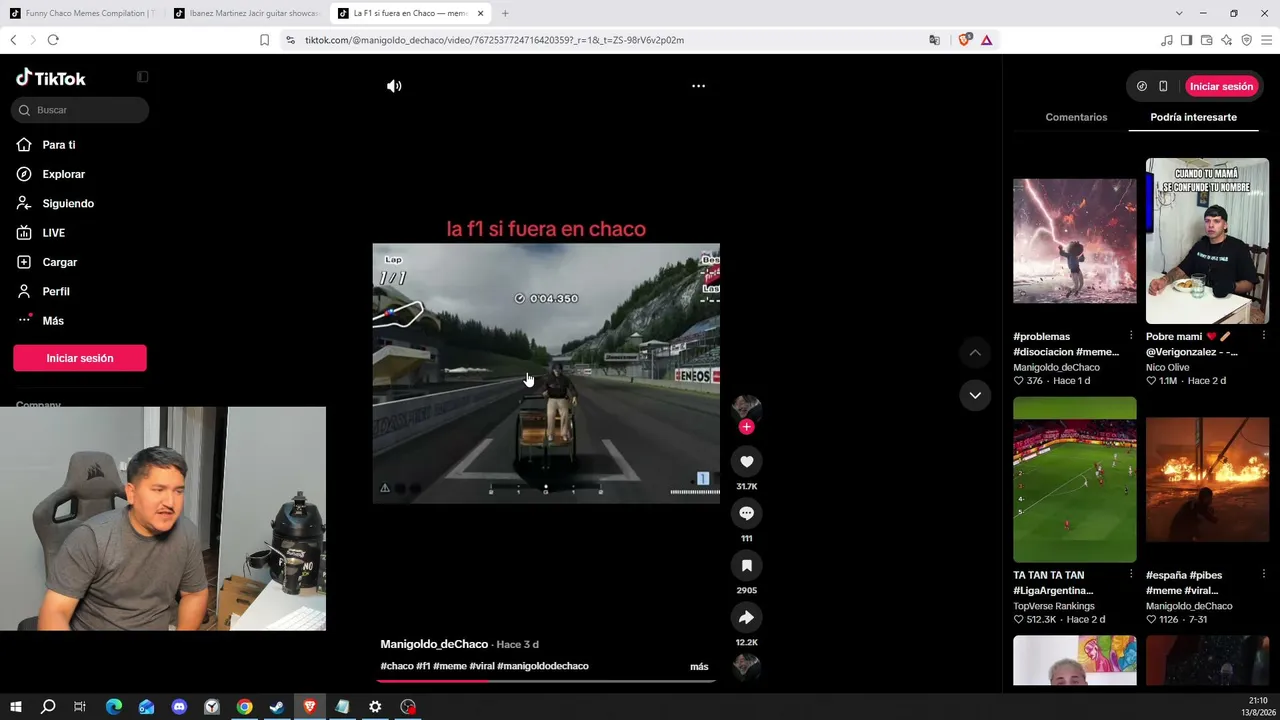The image size is (1280, 720).
Task: Open the soccer field video thumbnail
Action: pos(1075,480)
